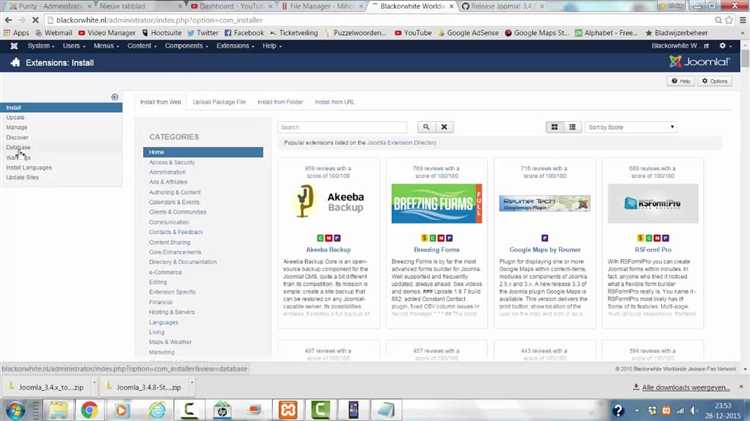Open Internet Explorer from the taskbar
The height and width of the screenshot is (421, 750).
pos(156,410)
